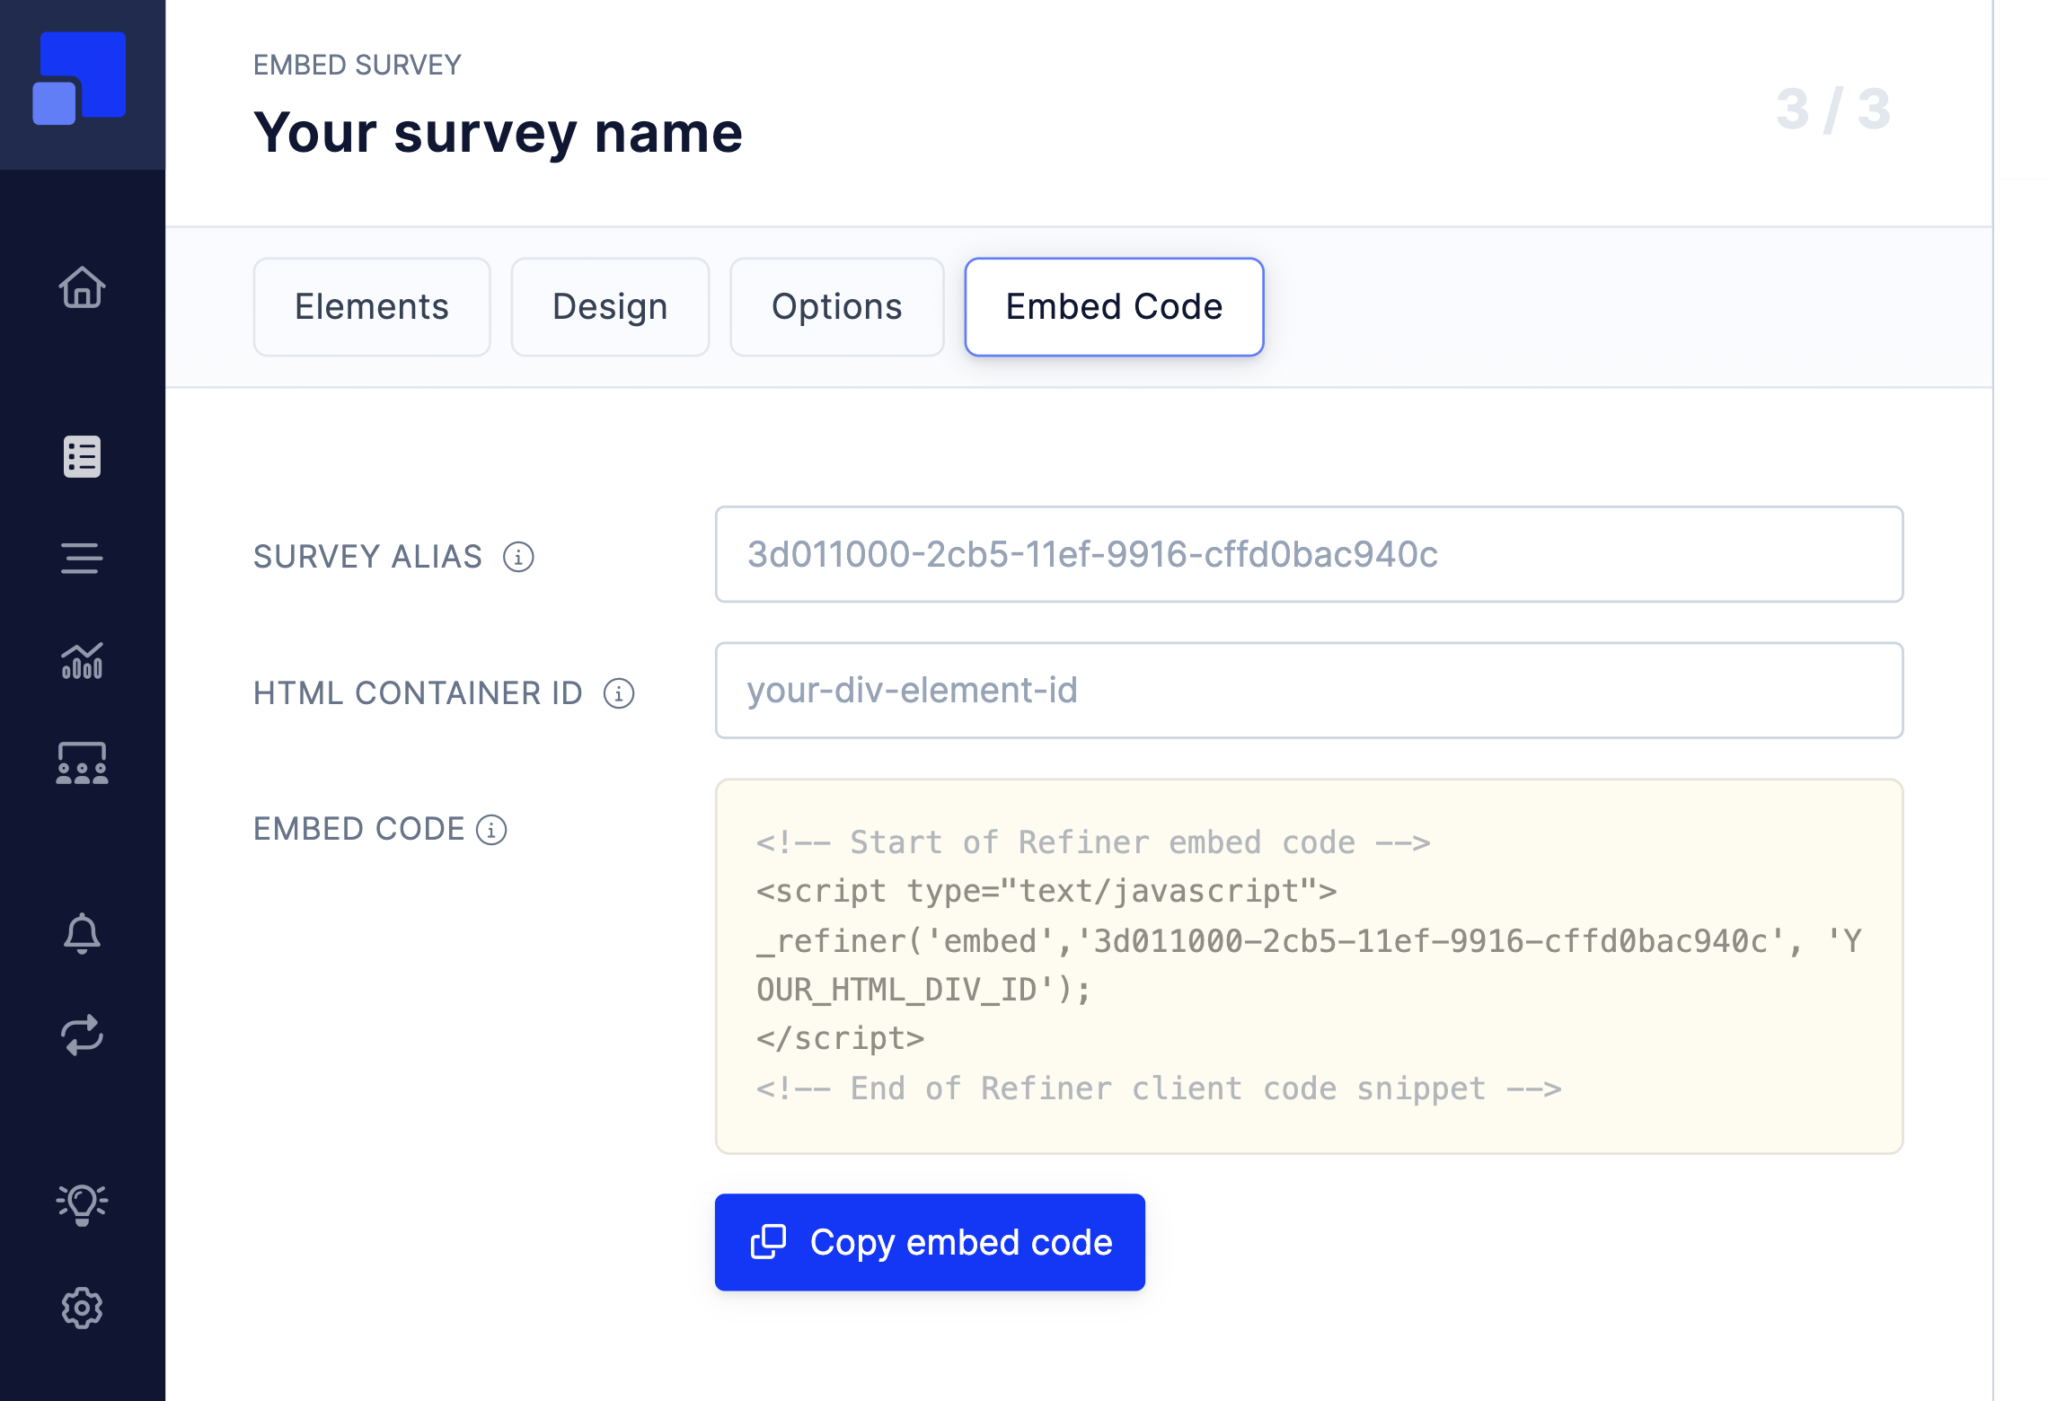Open the surveys list icon in sidebar
Viewport: 2048px width, 1401px height.
(x=82, y=457)
